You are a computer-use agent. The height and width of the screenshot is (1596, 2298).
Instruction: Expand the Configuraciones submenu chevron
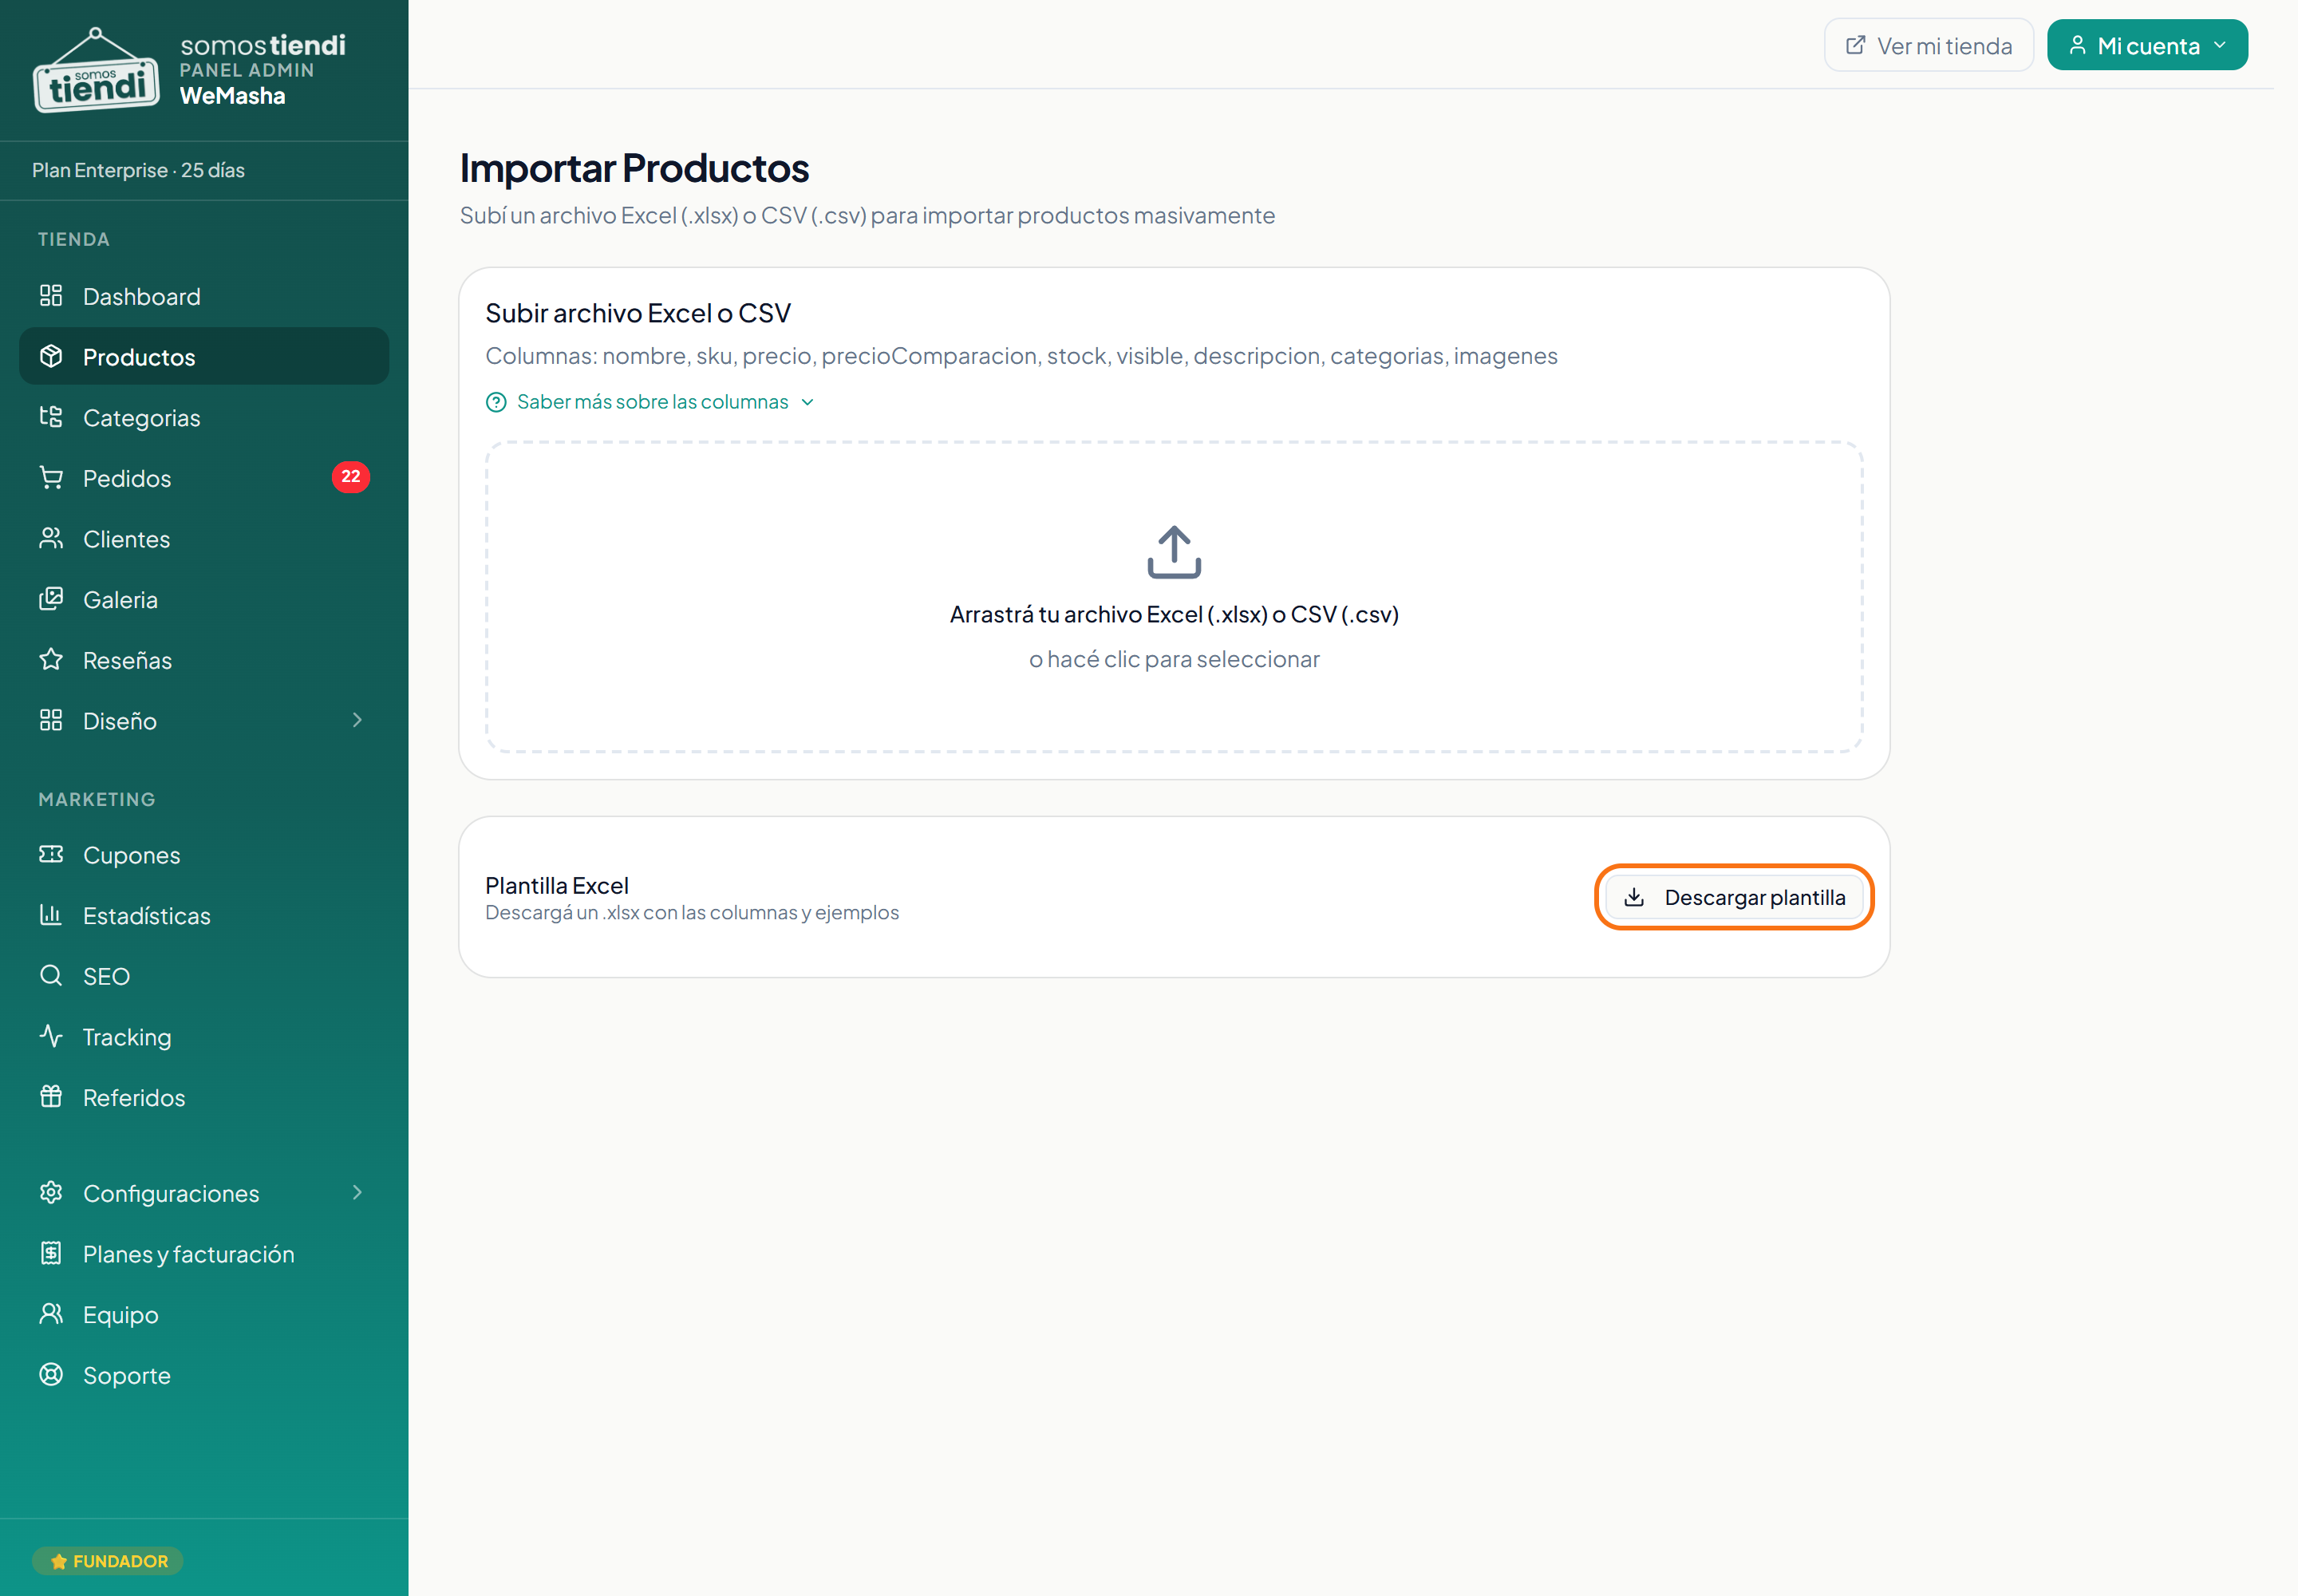[x=357, y=1193]
